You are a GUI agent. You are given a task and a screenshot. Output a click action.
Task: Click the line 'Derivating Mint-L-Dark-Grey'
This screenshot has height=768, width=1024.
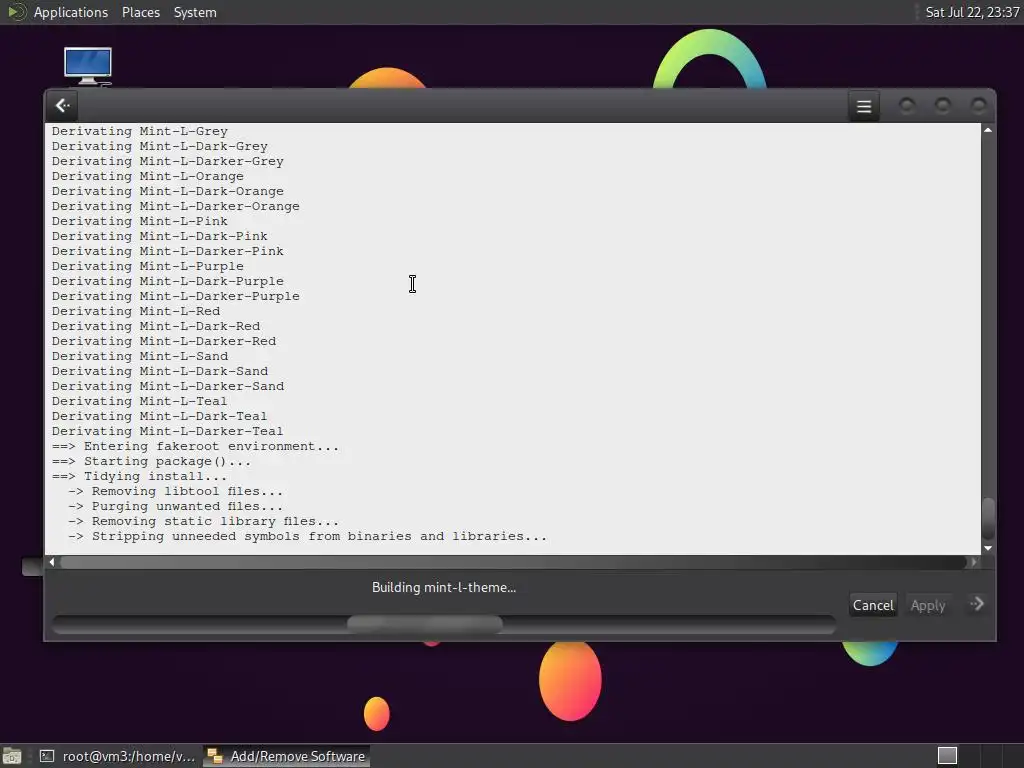click(x=160, y=146)
